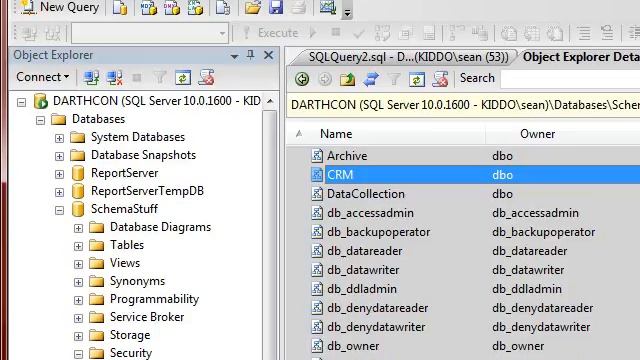This screenshot has width=640, height=360.
Task: Click the Analysis Services XMLA Query icon
Action: (x=195, y=7)
